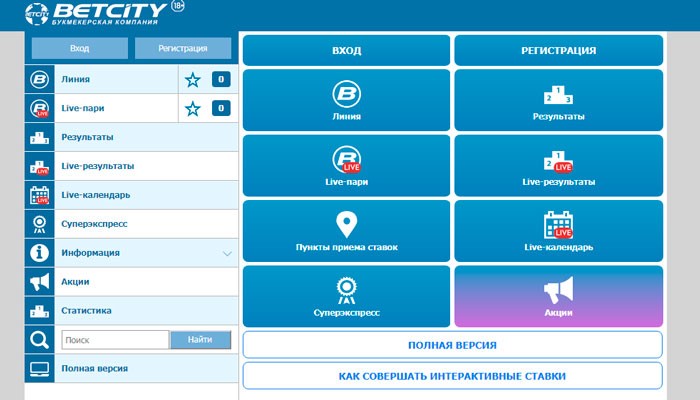The height and width of the screenshot is (400, 700).
Task: Click the Результаты podium icon in the sidebar
Action: (39, 138)
